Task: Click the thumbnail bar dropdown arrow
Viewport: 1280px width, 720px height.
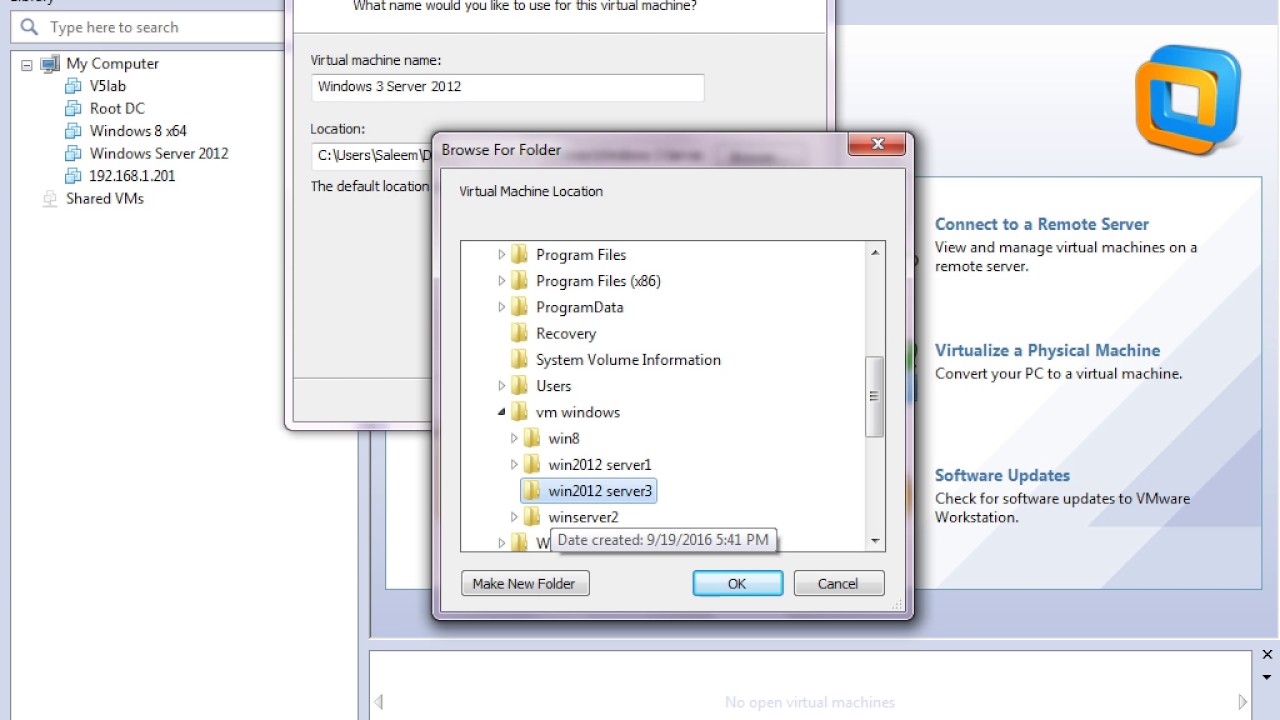Action: (1267, 677)
